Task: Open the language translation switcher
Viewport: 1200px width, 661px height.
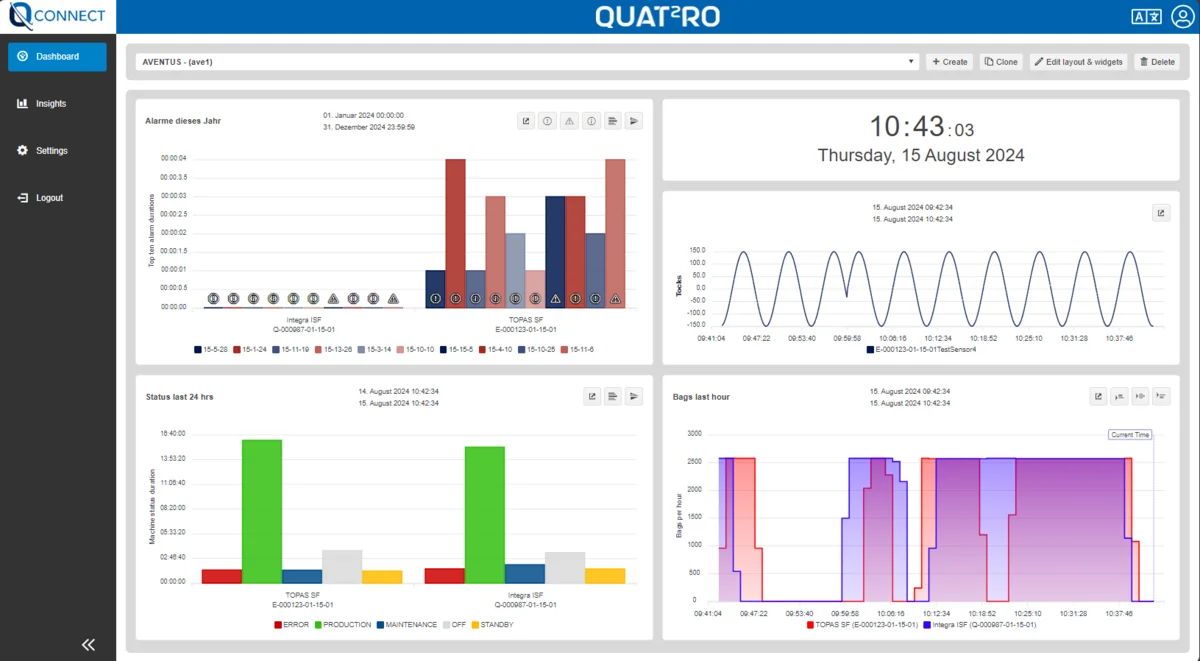Action: click(x=1146, y=16)
